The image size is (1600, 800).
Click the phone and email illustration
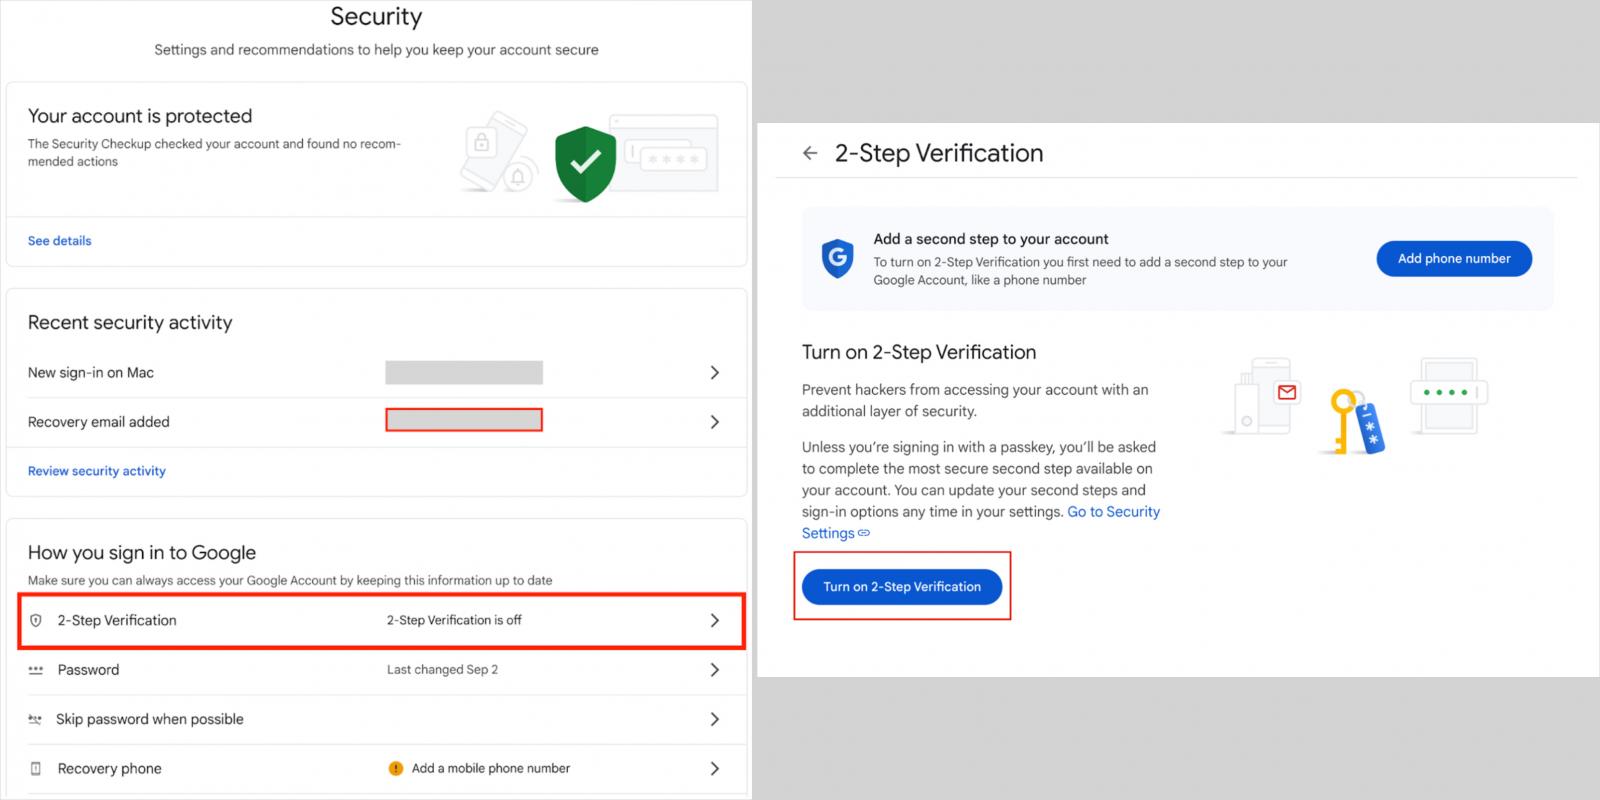[1264, 397]
